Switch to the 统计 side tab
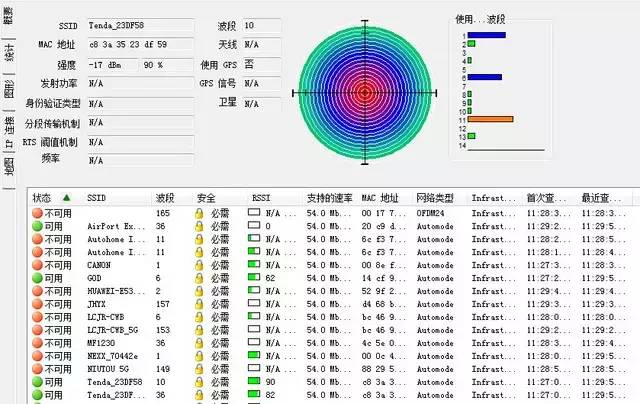 9,51
